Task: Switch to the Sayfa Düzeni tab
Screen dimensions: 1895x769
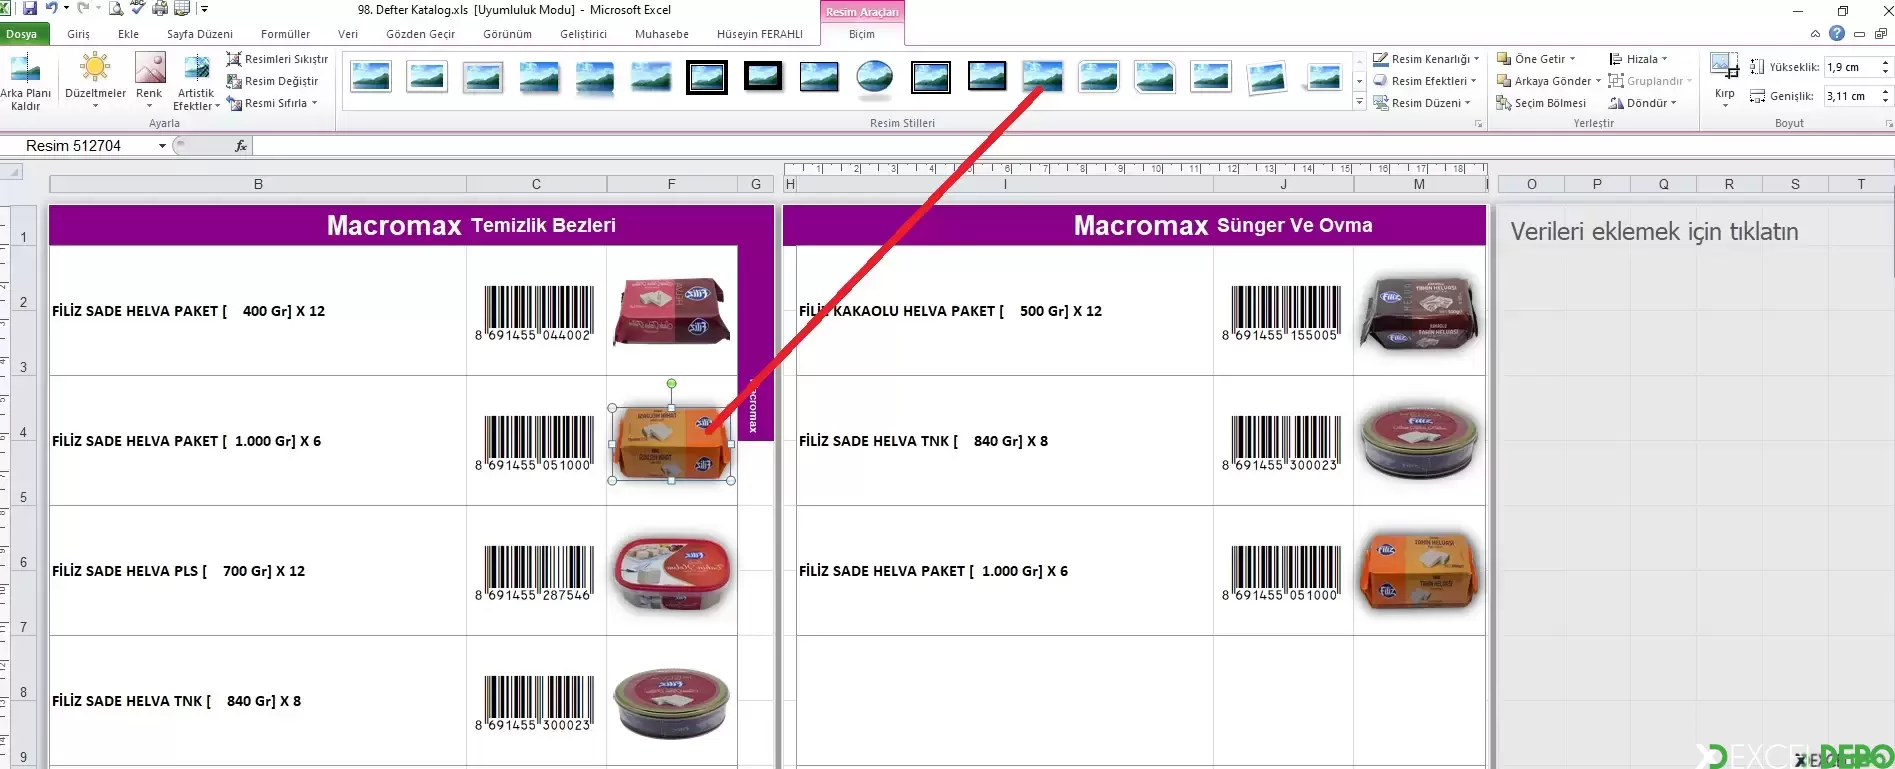Action: [x=200, y=34]
